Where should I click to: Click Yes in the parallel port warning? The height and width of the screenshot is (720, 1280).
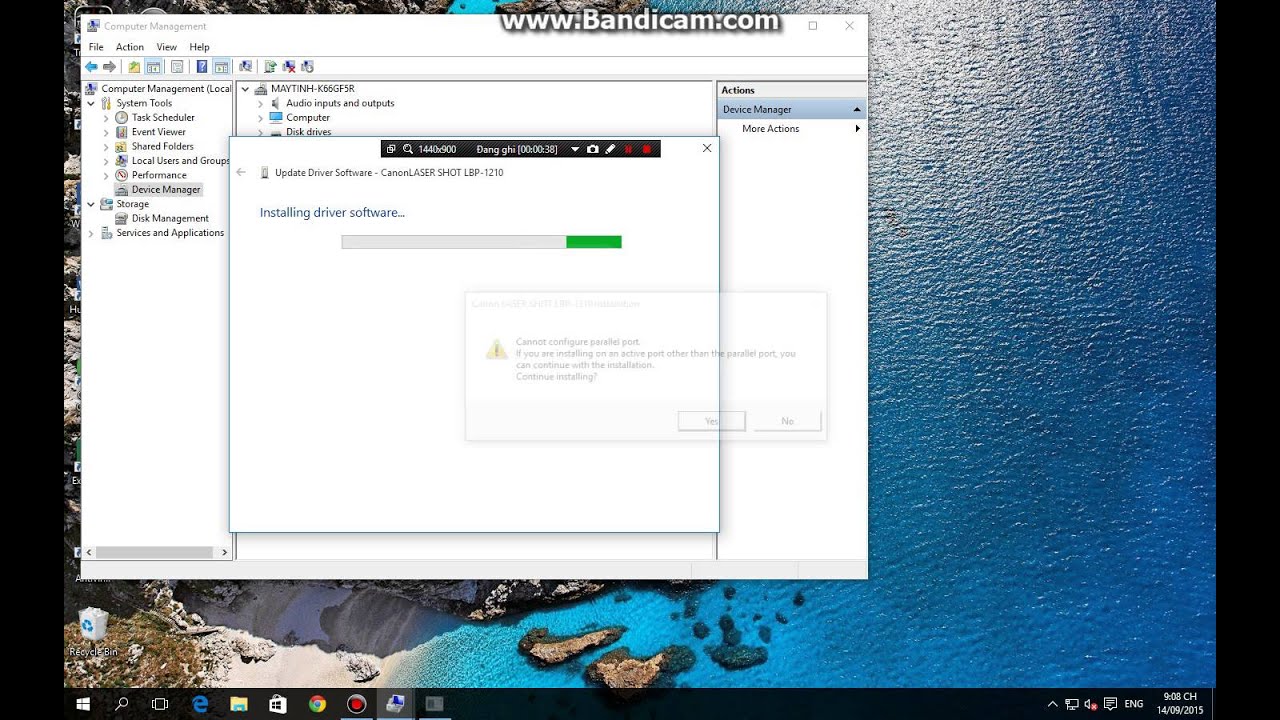pos(711,421)
